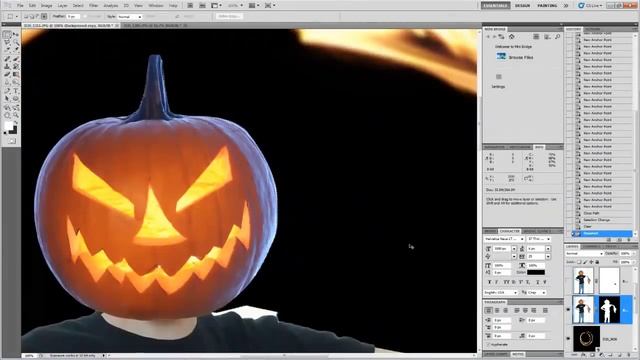Open the anti-aliasing method dropdown
640x360 pixels.
tap(536, 293)
